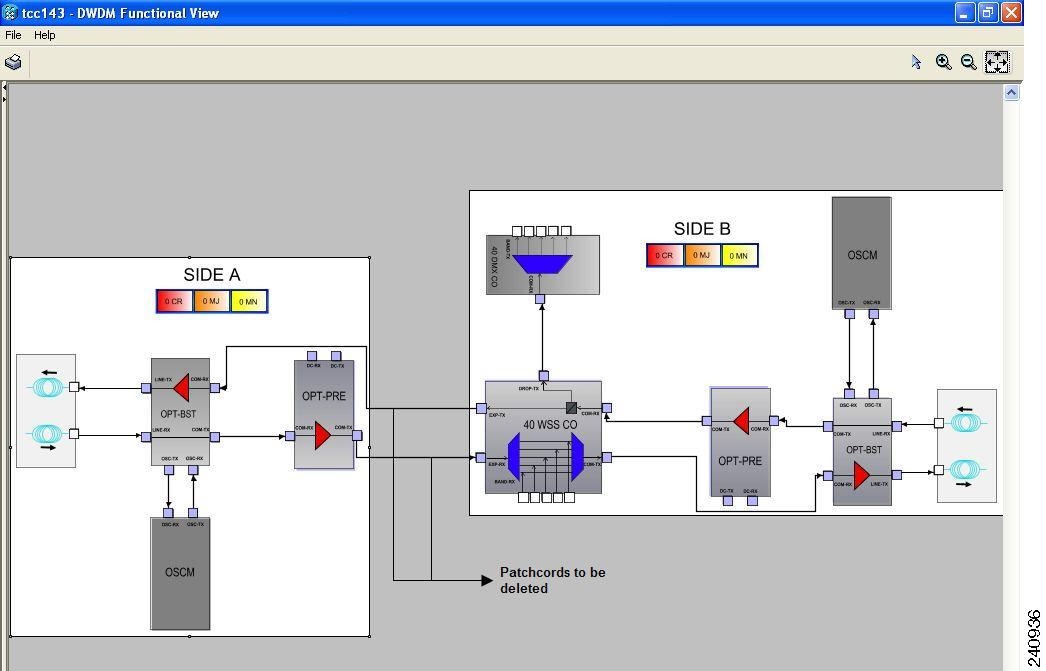Click the scrollbar up arrow
Screen dimensions: 1046x671
[1011, 93]
